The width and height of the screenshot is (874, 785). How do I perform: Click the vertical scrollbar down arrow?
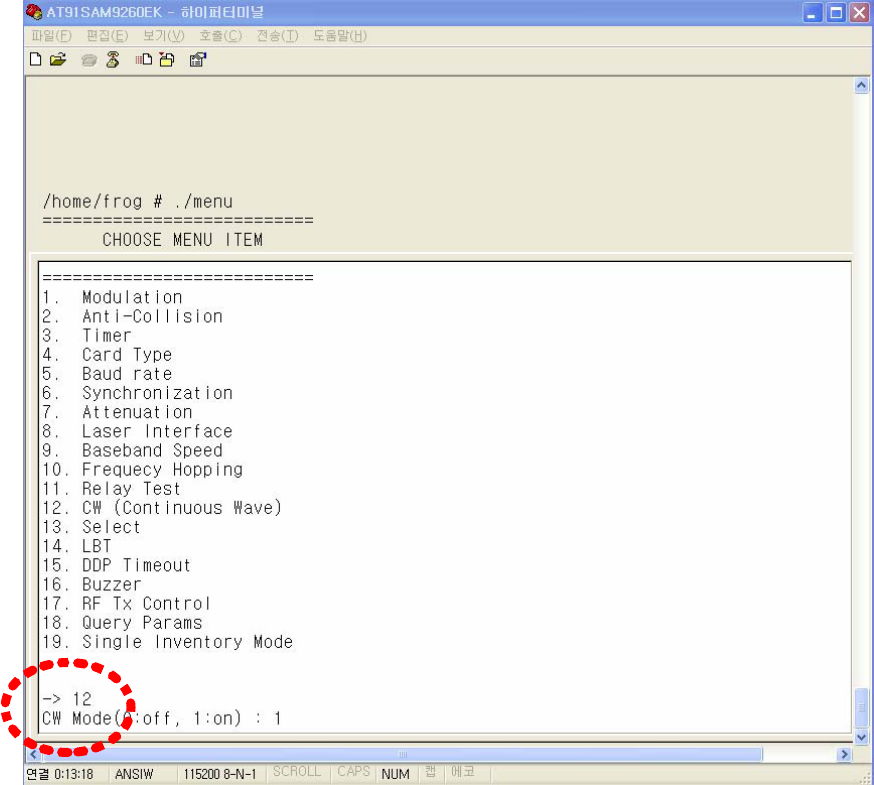pyautogui.click(x=861, y=736)
